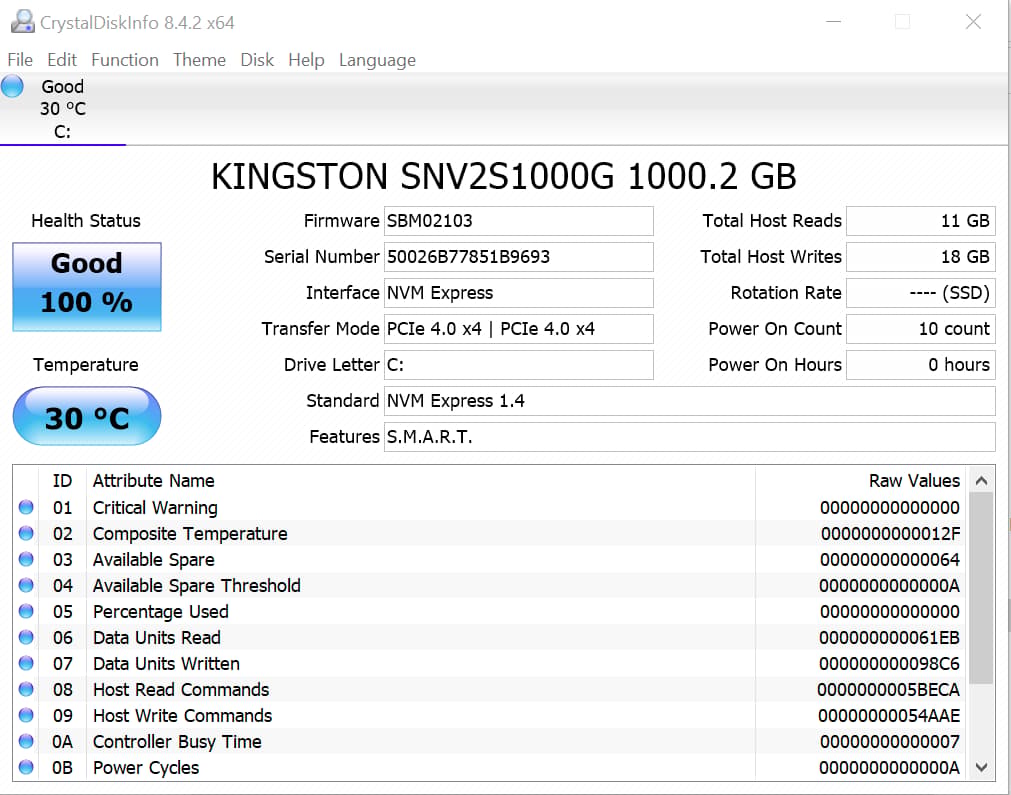Open the Theme menu
This screenshot has width=1011, height=795.
[199, 60]
